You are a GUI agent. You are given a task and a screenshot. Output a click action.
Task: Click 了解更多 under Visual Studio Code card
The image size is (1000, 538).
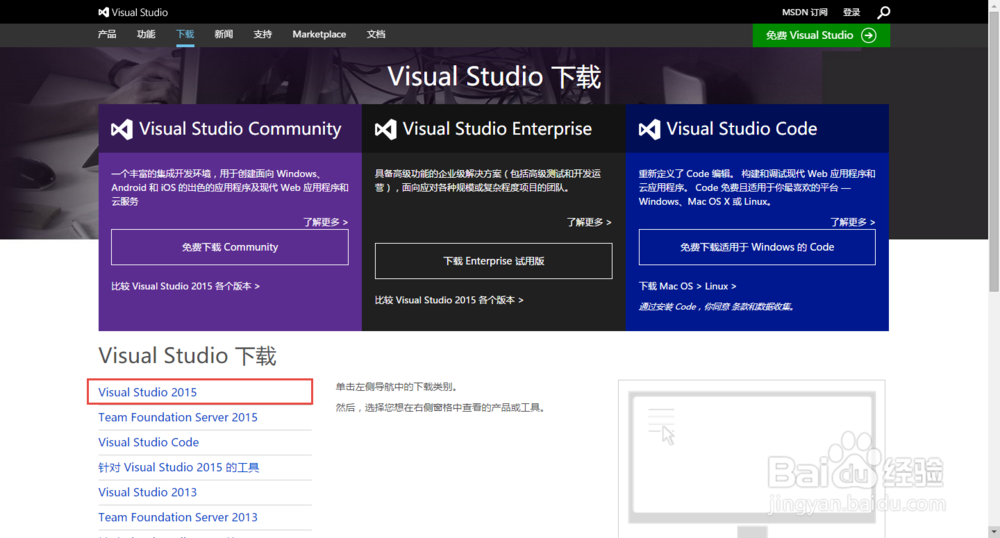tap(853, 222)
